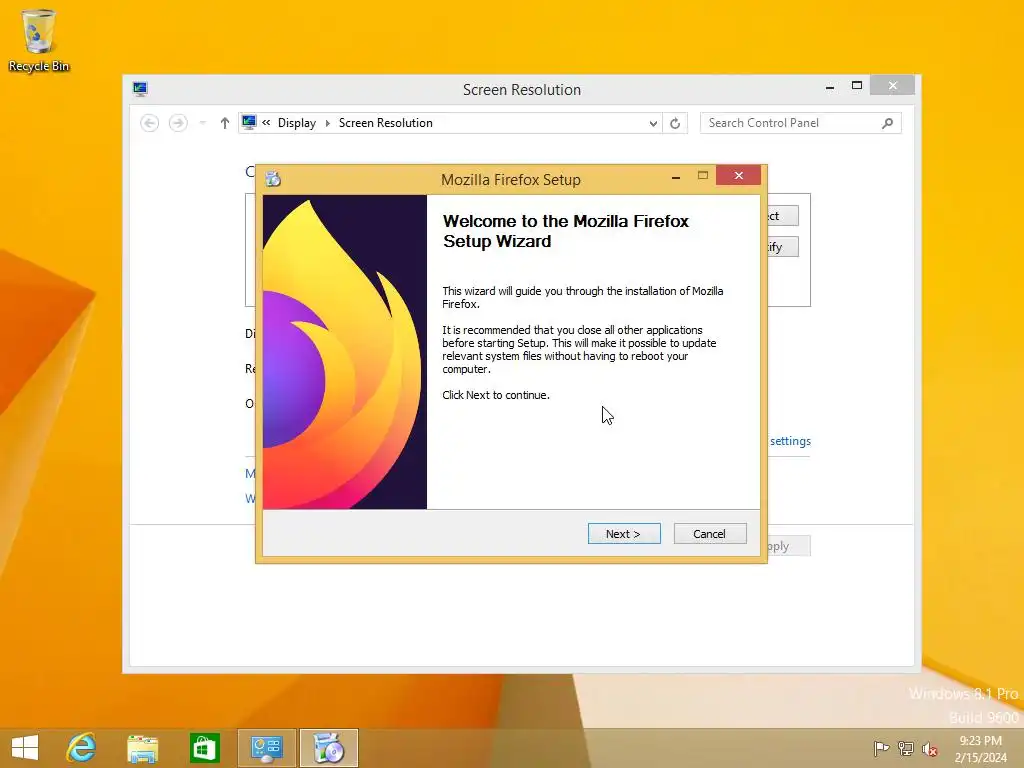Open the Recycle Bin desktop icon
Screen dimensions: 1024x768
tap(39, 40)
